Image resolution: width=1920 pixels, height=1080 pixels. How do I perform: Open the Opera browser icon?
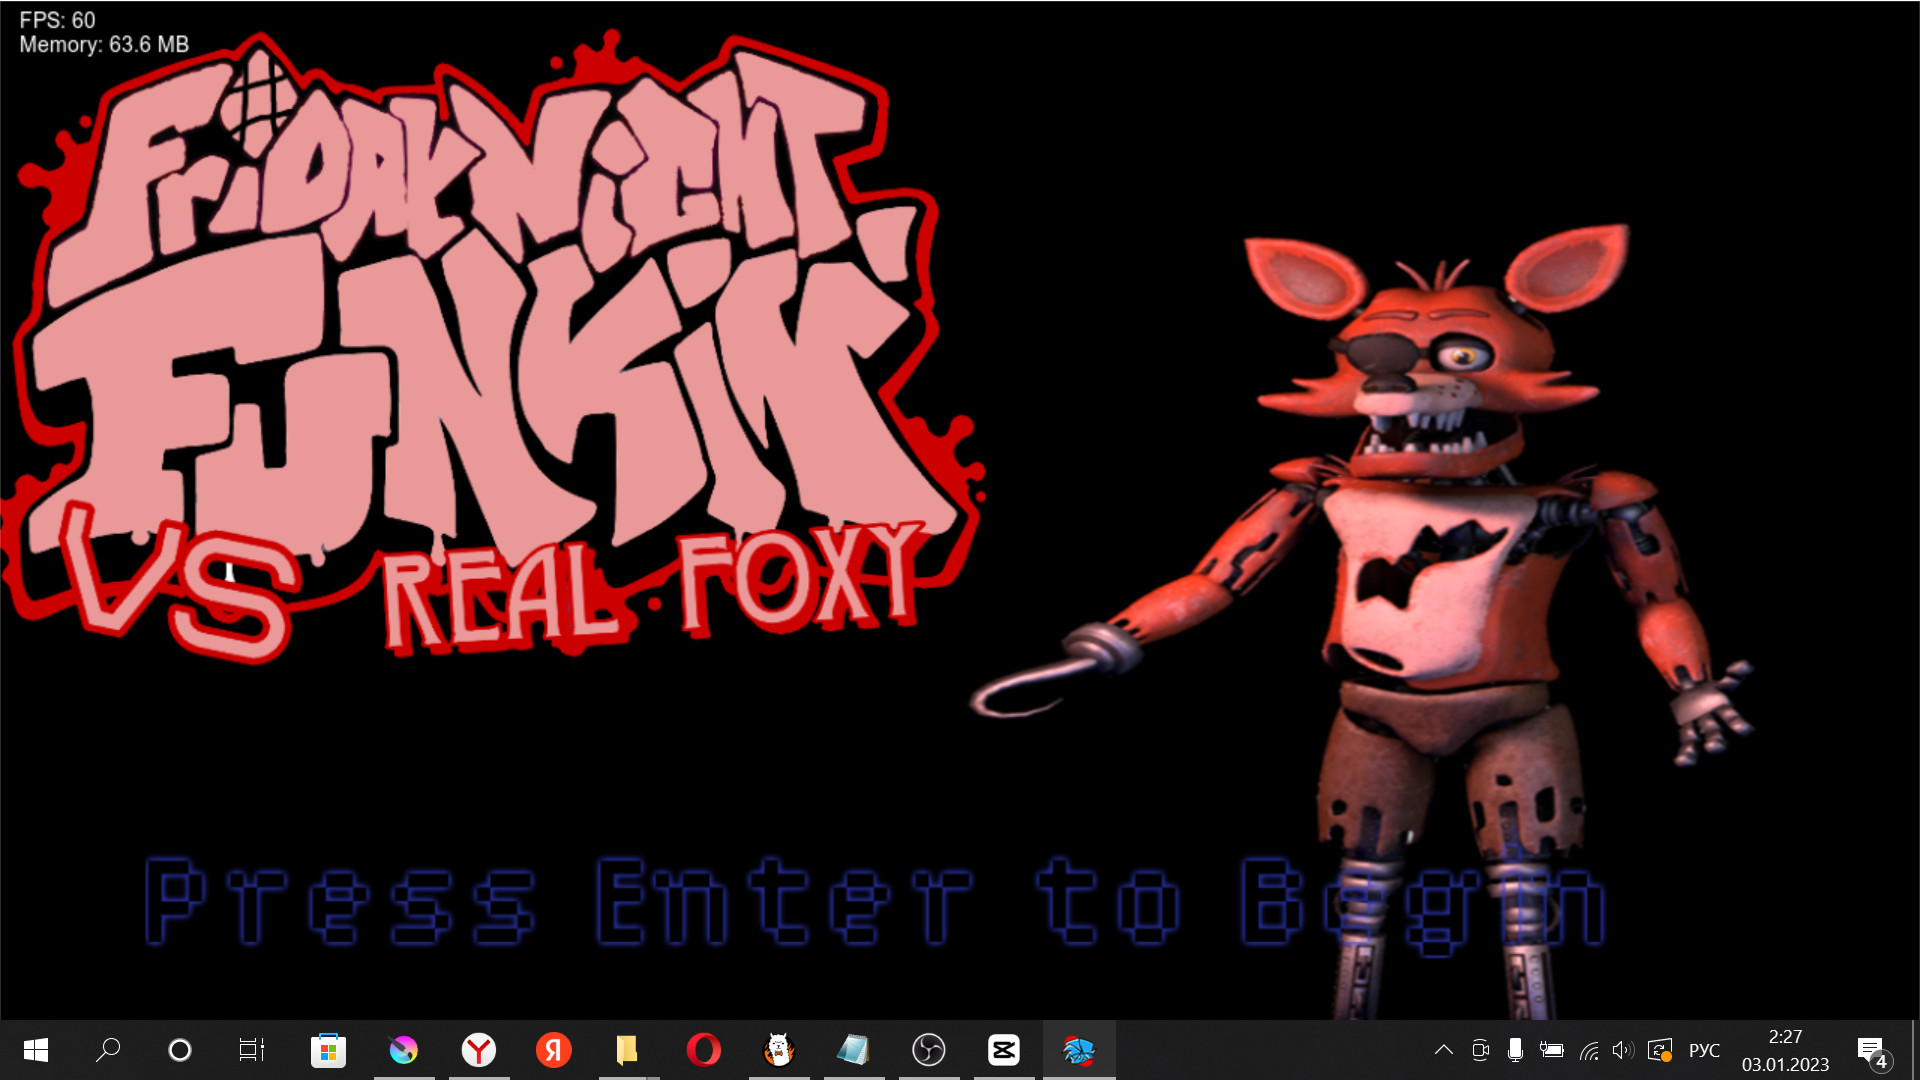click(705, 1050)
